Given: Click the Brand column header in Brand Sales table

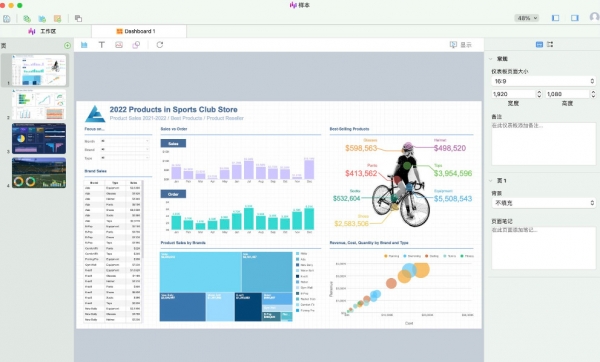Looking at the screenshot, I should click(x=94, y=183).
